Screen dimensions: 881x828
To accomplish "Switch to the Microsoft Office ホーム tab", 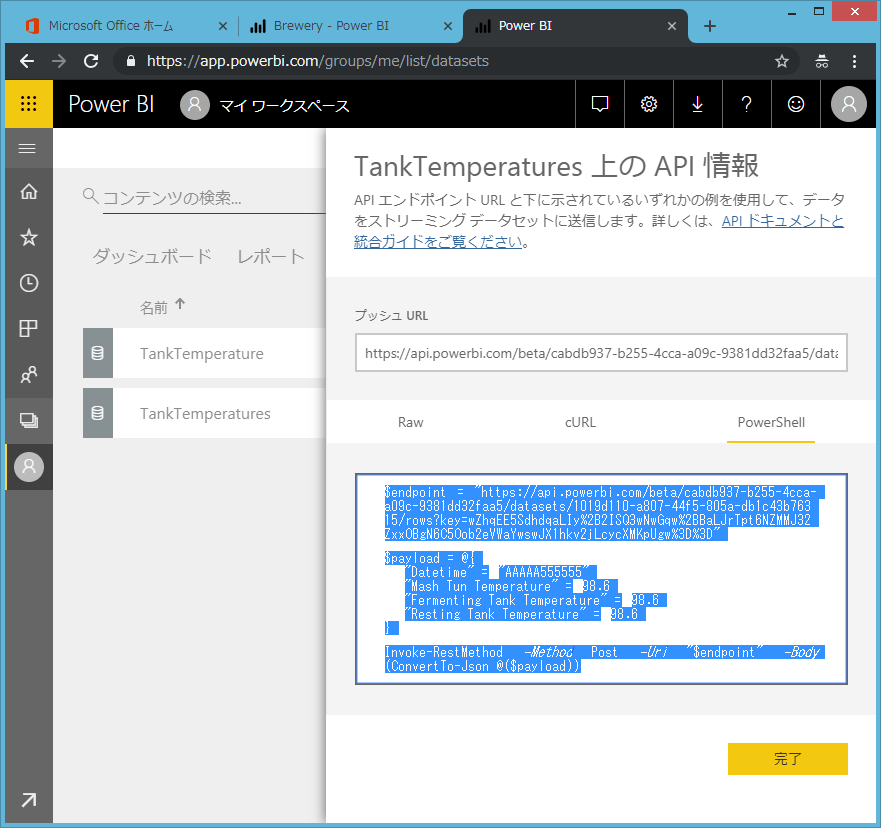I will [x=111, y=26].
